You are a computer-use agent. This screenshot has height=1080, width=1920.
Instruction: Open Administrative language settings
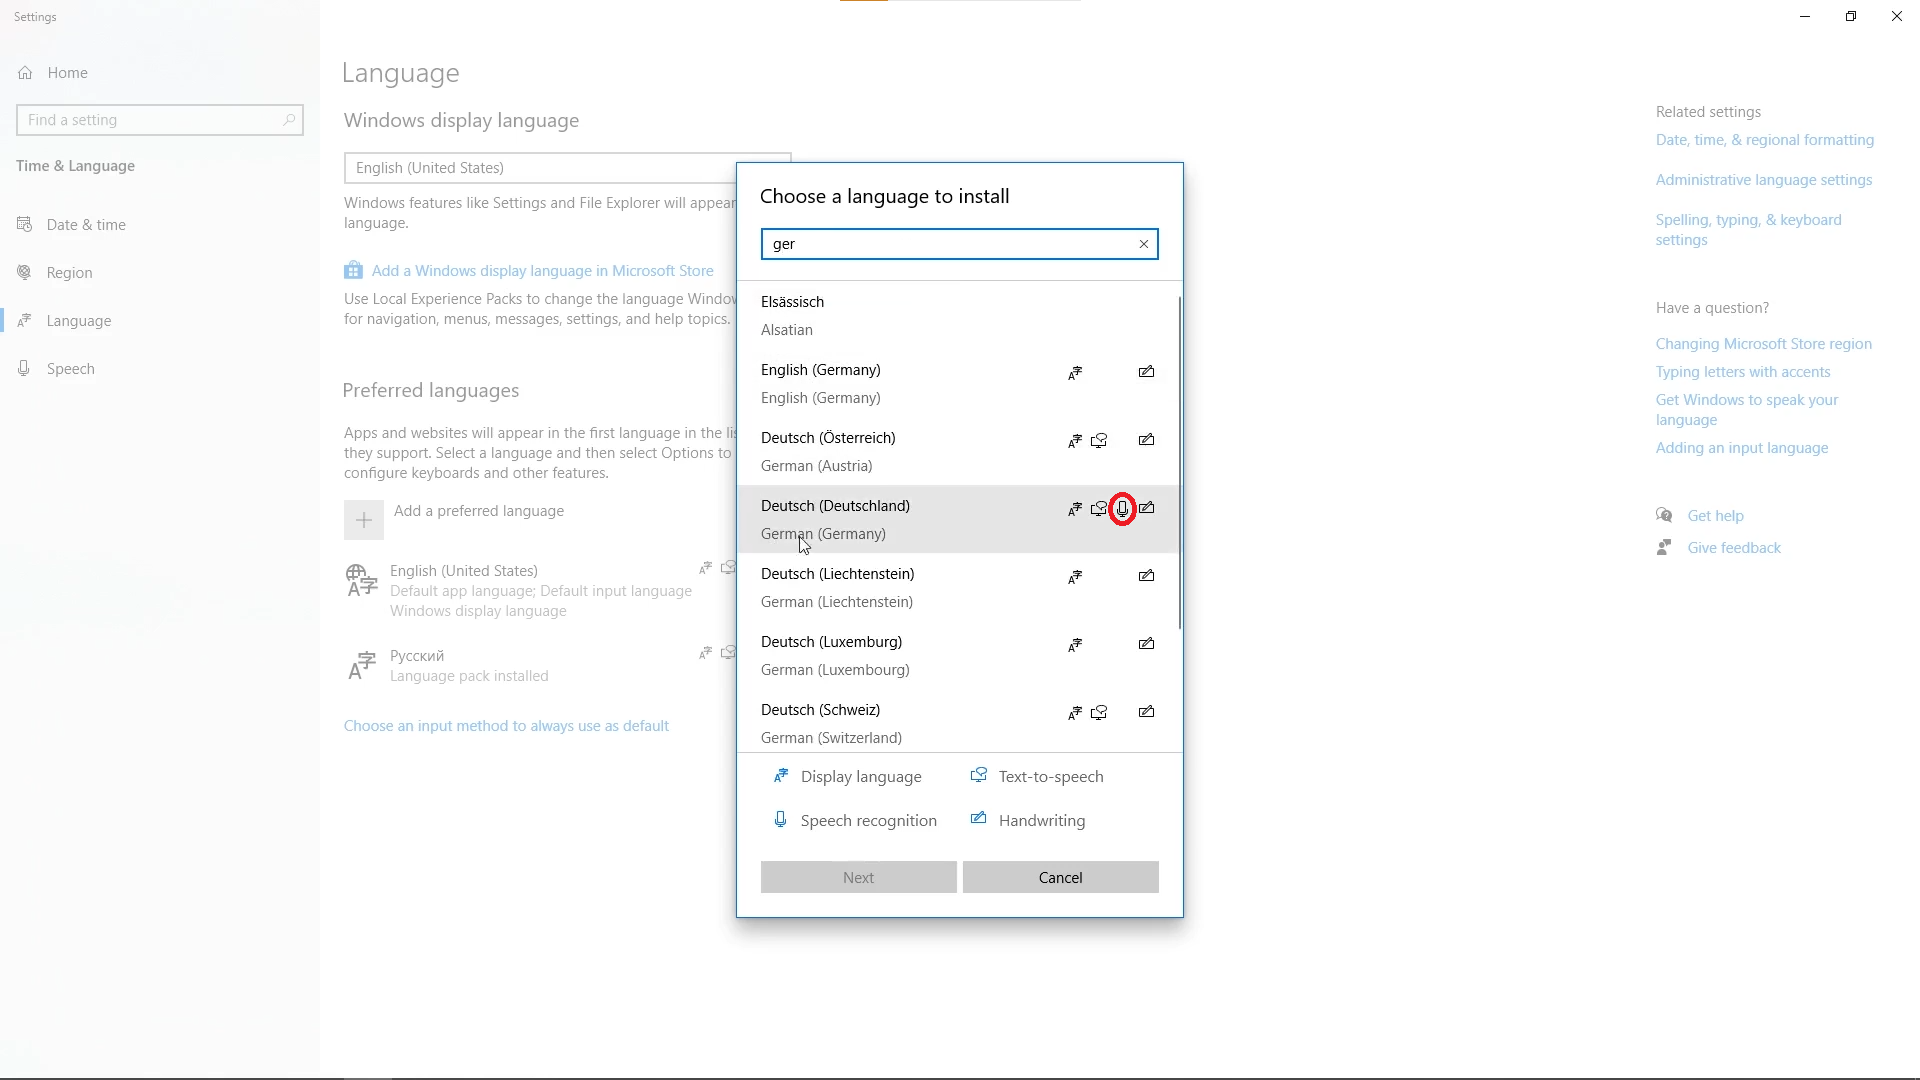tap(1763, 179)
